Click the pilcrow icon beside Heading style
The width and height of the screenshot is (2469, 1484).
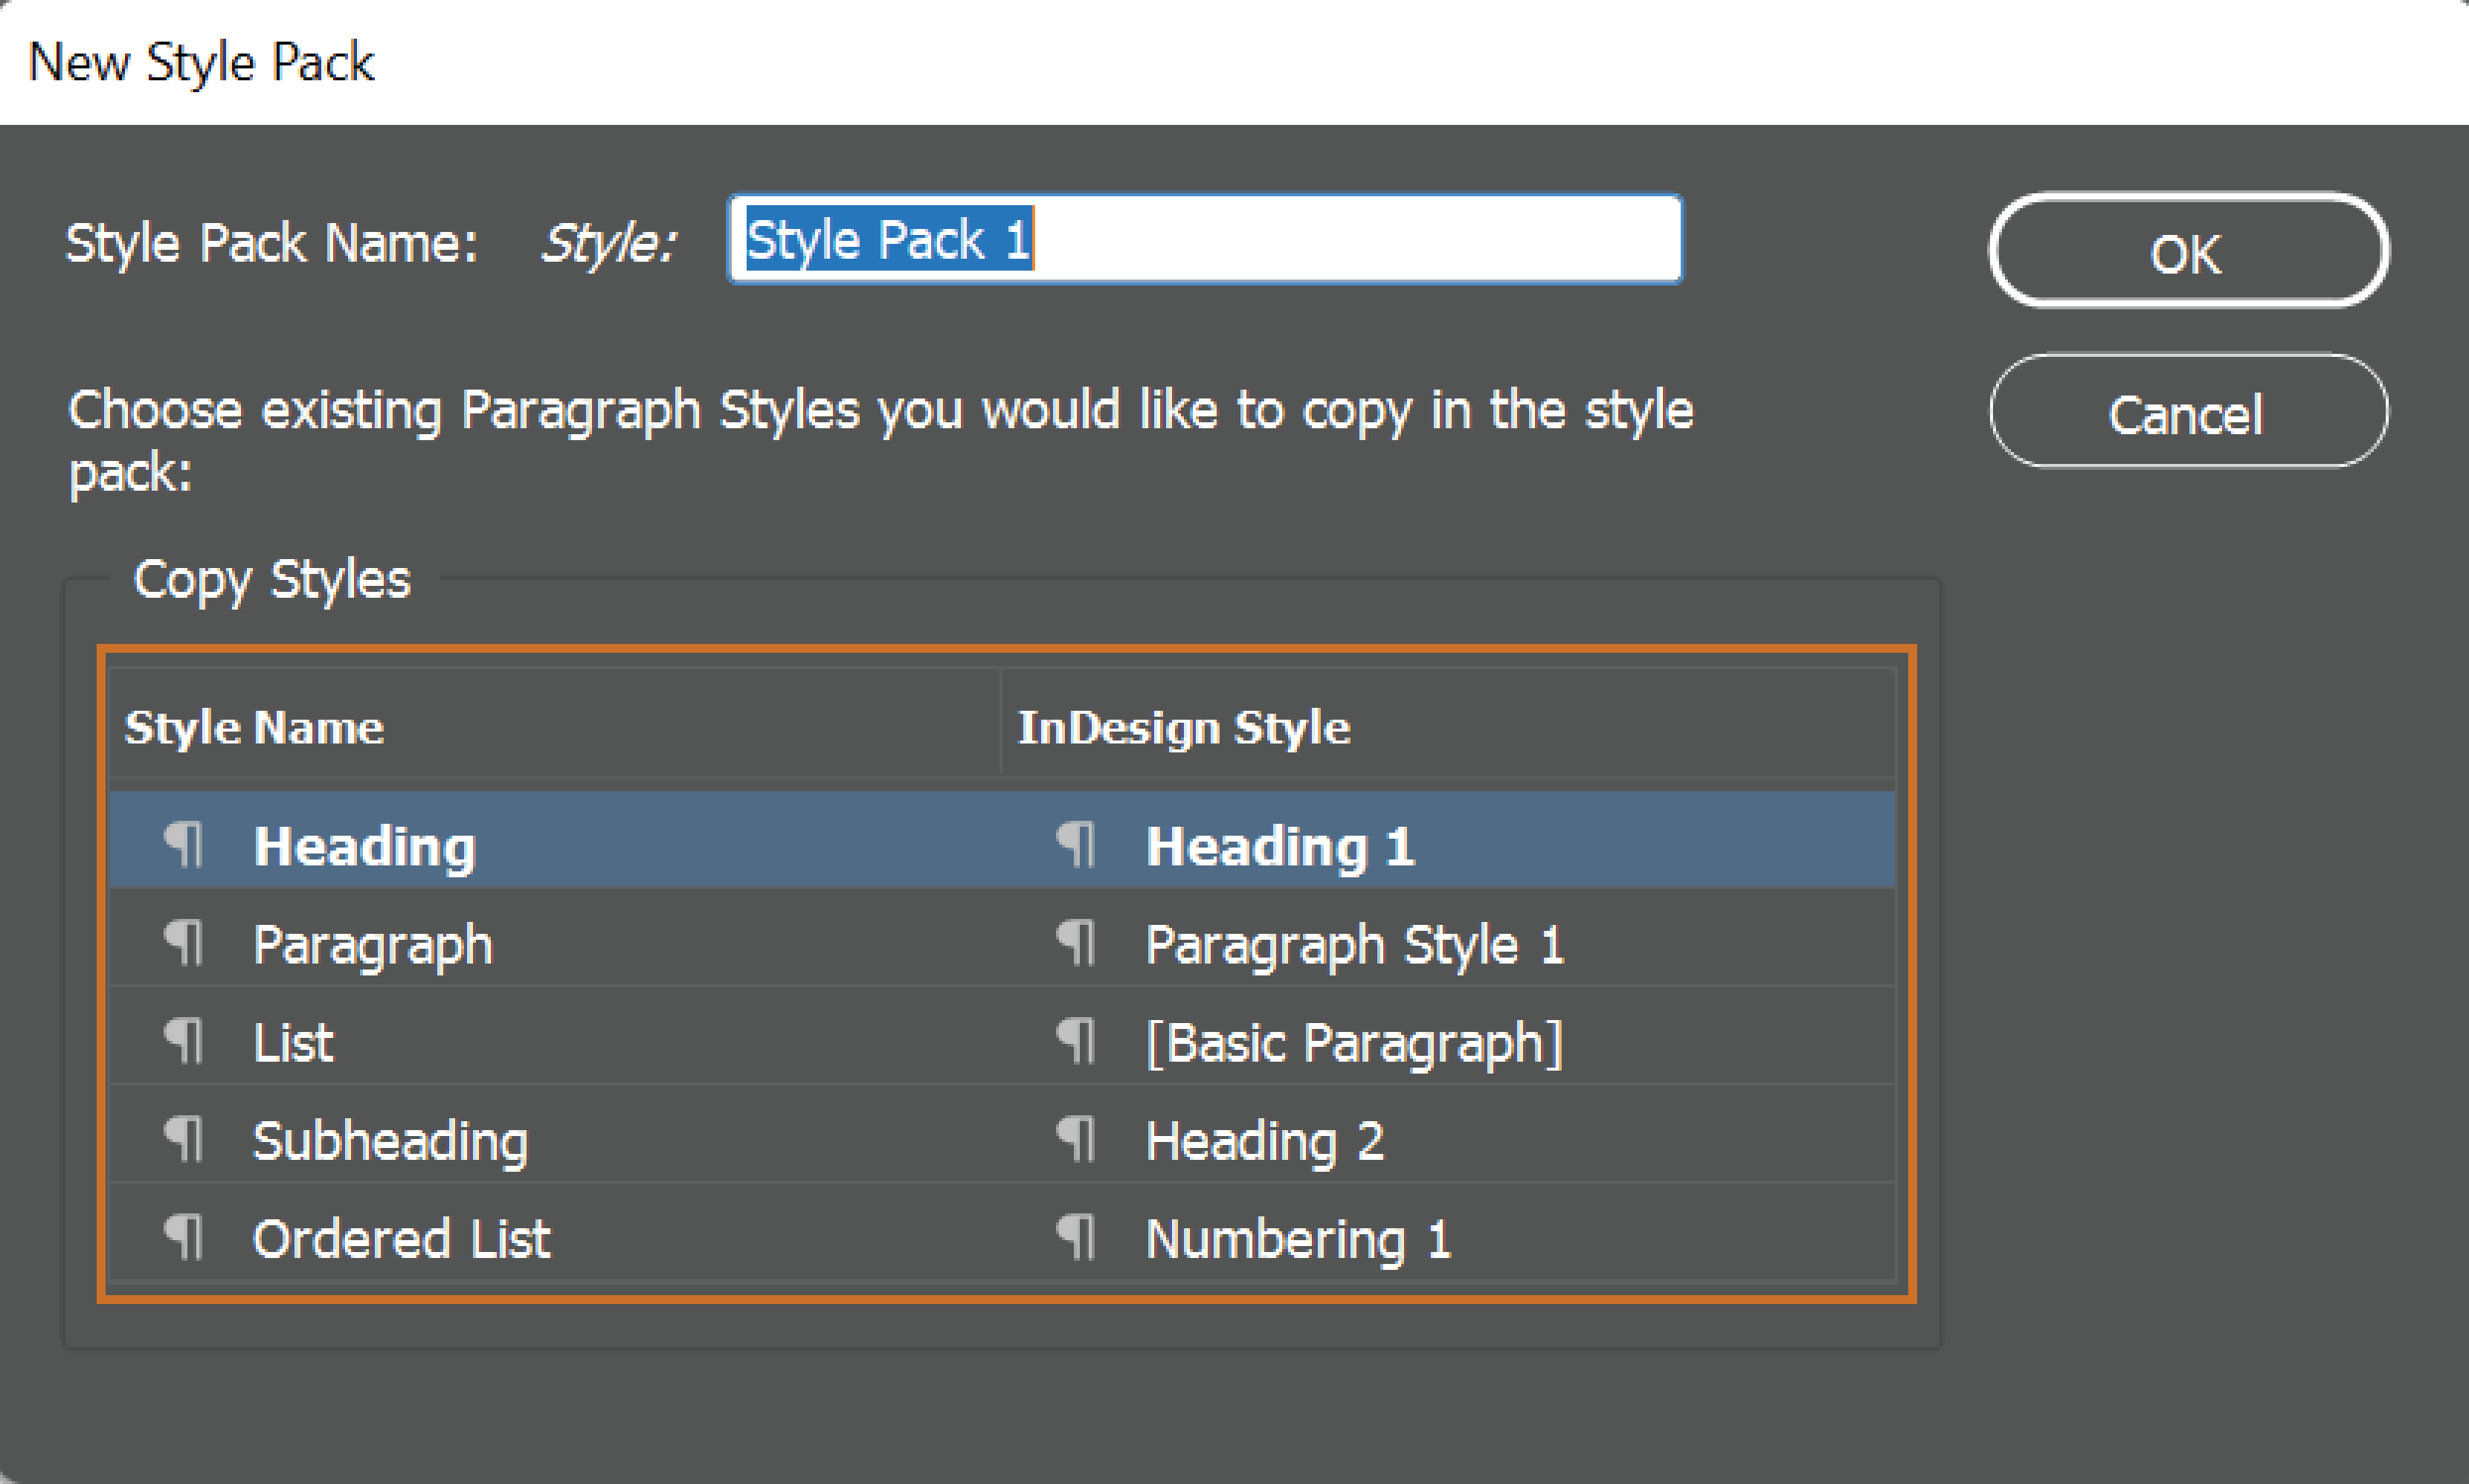(185, 845)
